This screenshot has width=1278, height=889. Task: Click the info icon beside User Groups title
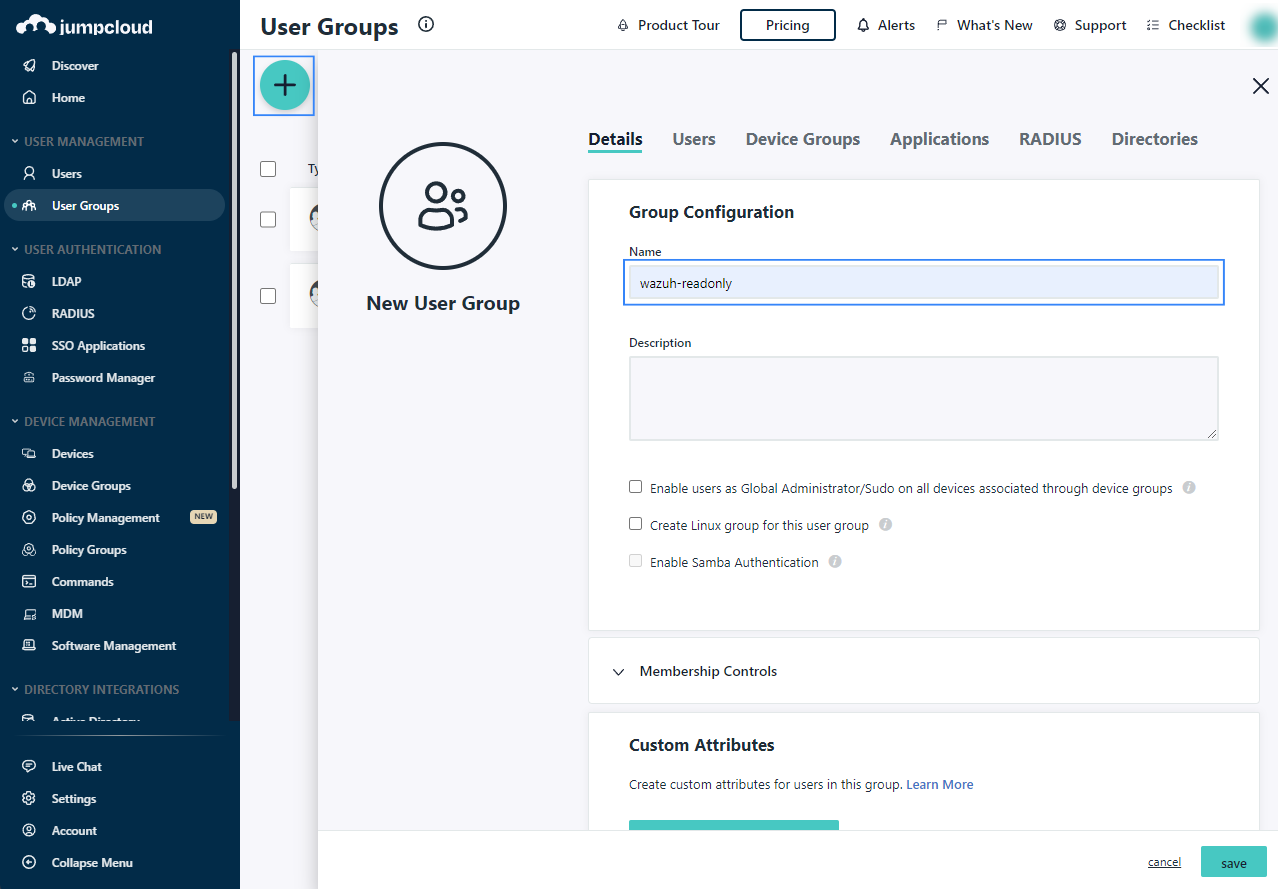pos(426,25)
